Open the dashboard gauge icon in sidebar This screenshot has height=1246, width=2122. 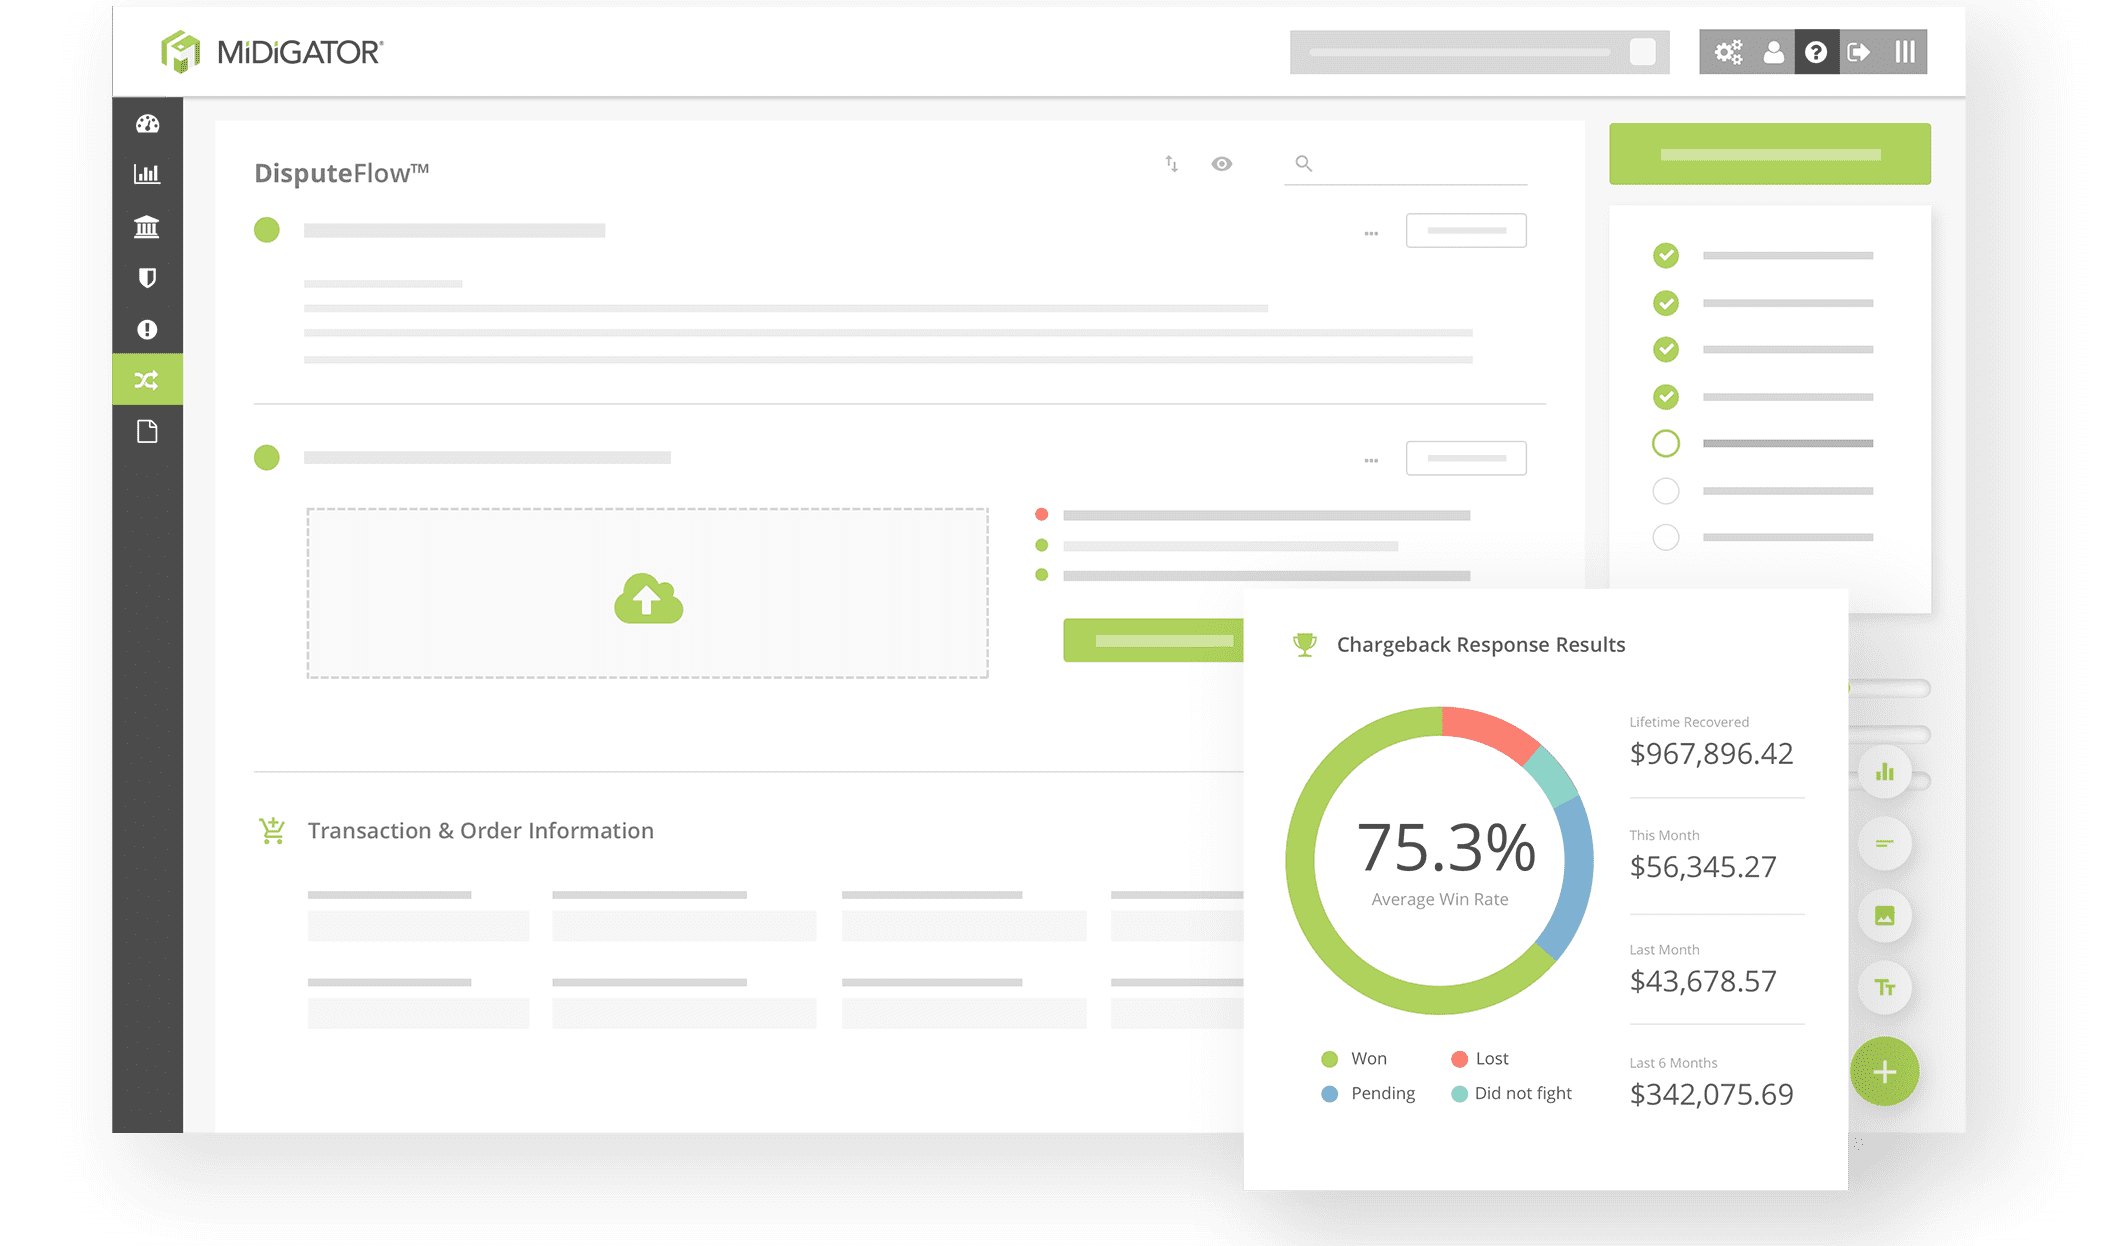pyautogui.click(x=147, y=124)
